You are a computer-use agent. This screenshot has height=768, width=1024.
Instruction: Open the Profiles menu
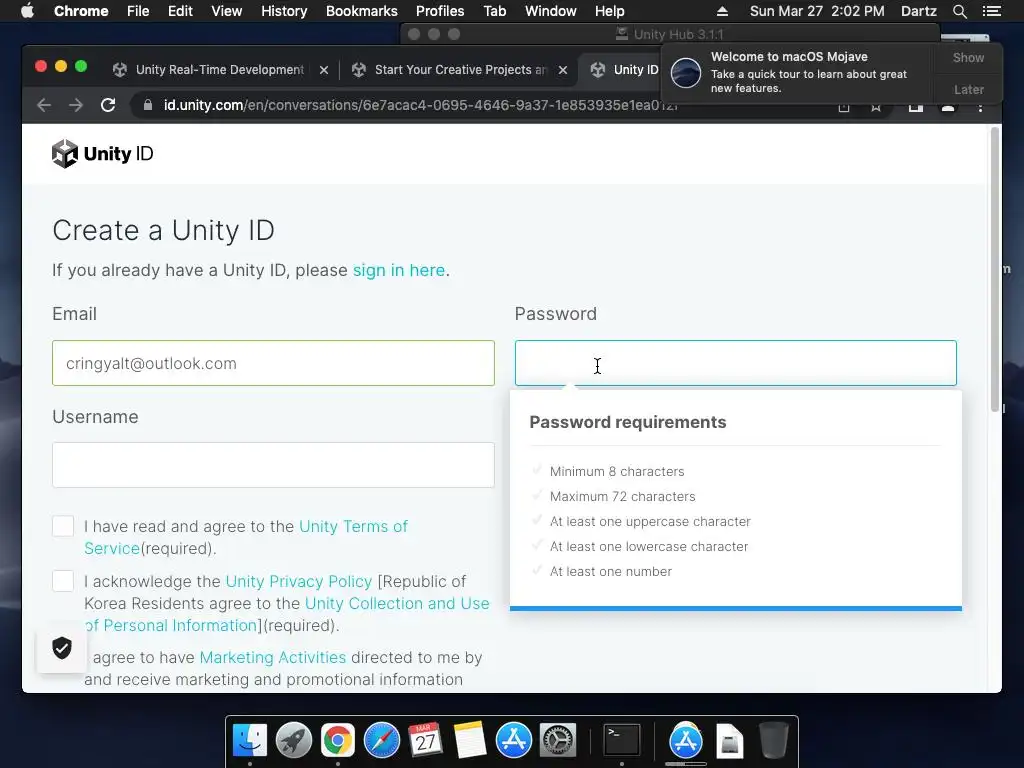tap(440, 11)
